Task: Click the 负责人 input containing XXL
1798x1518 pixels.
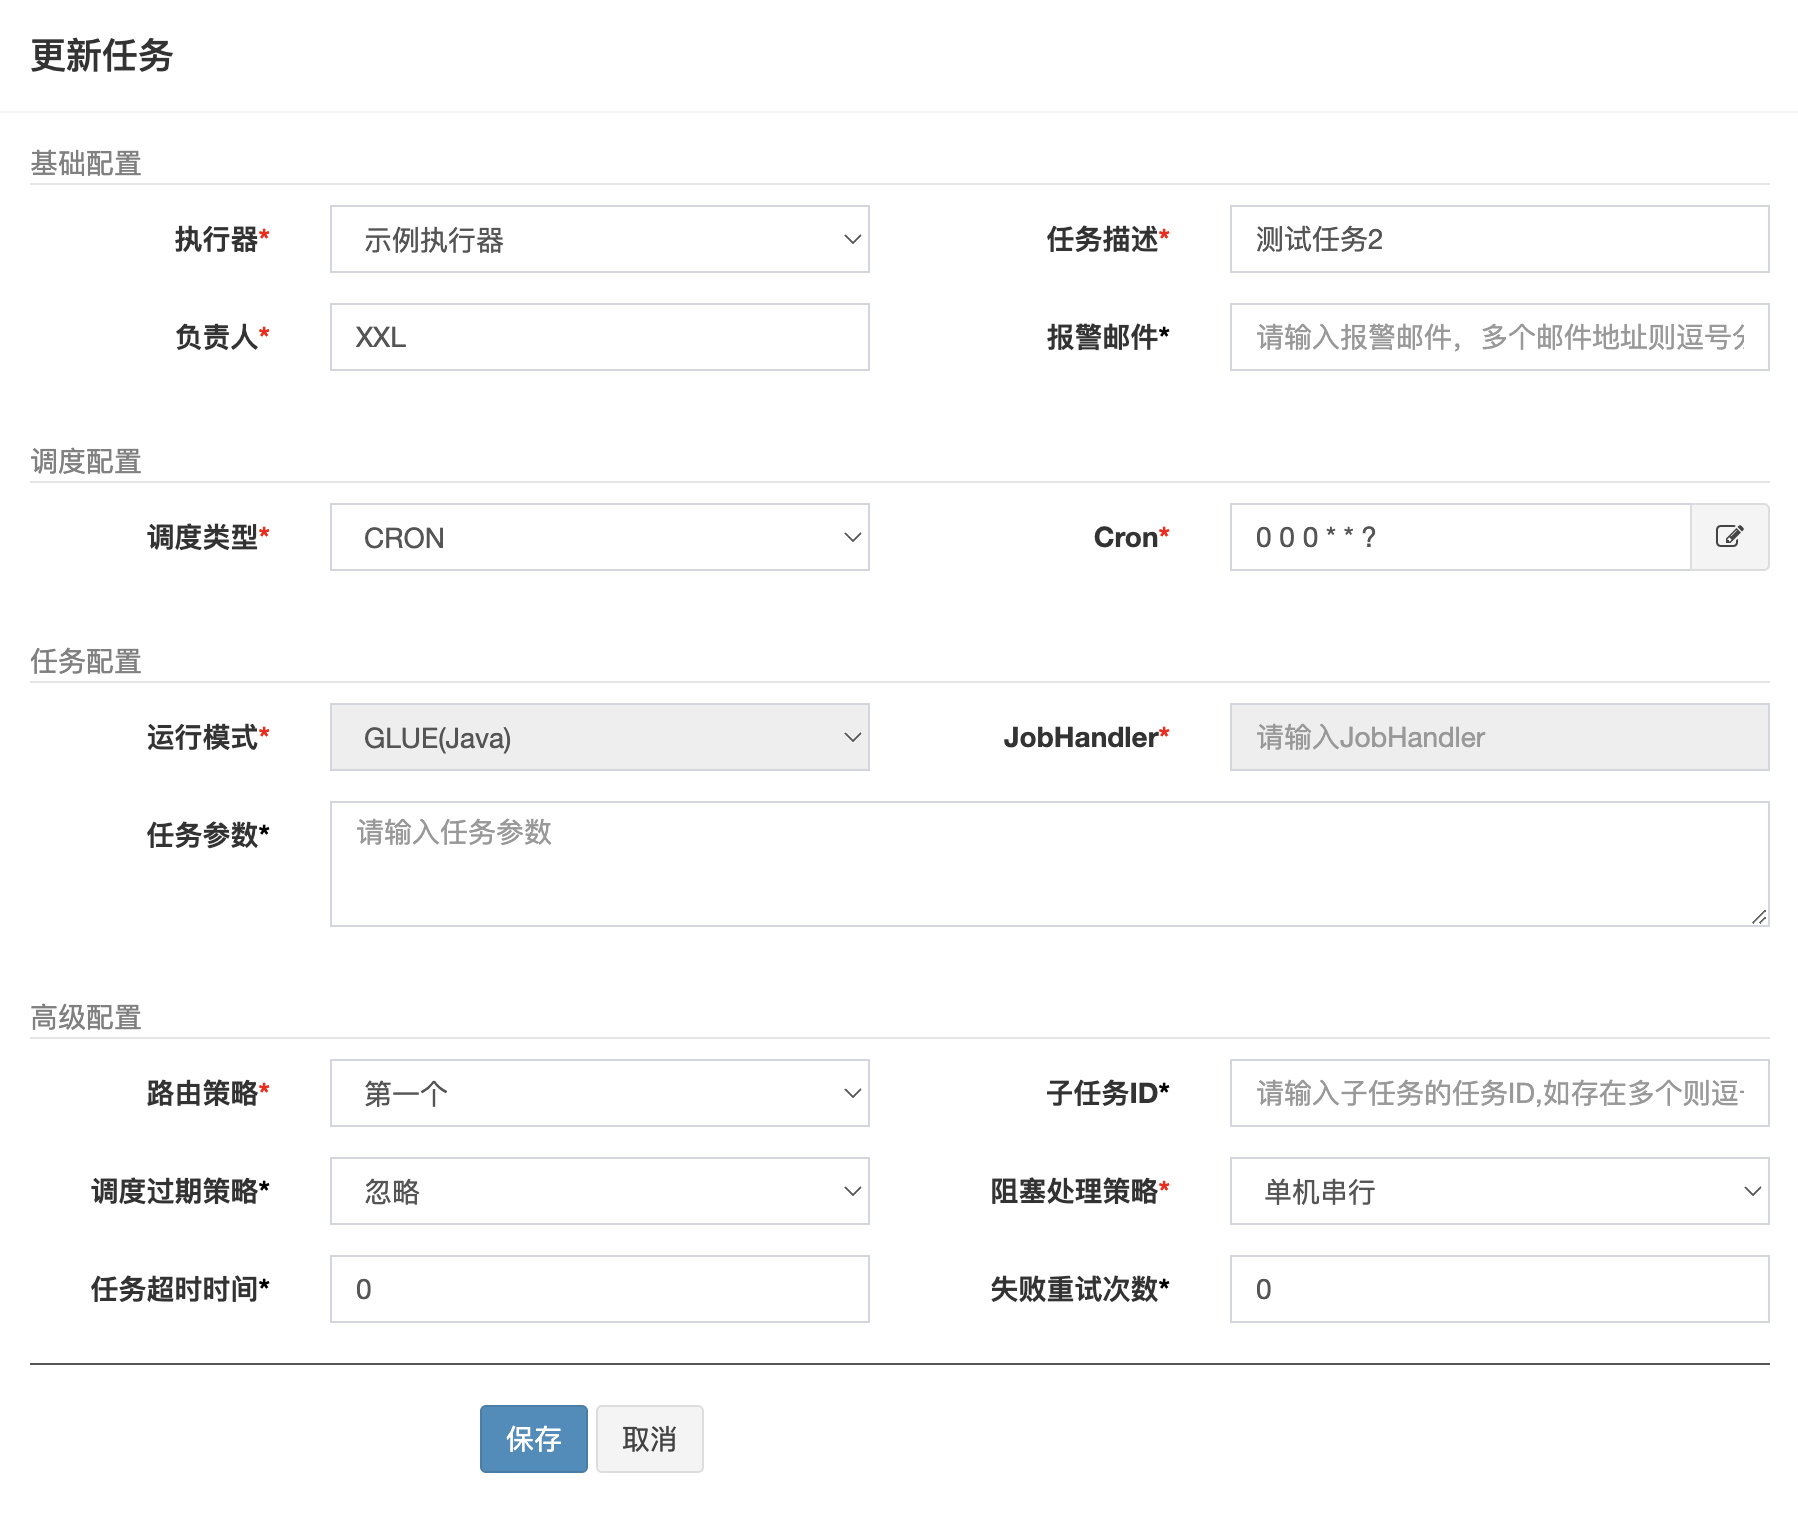Action: coord(599,337)
